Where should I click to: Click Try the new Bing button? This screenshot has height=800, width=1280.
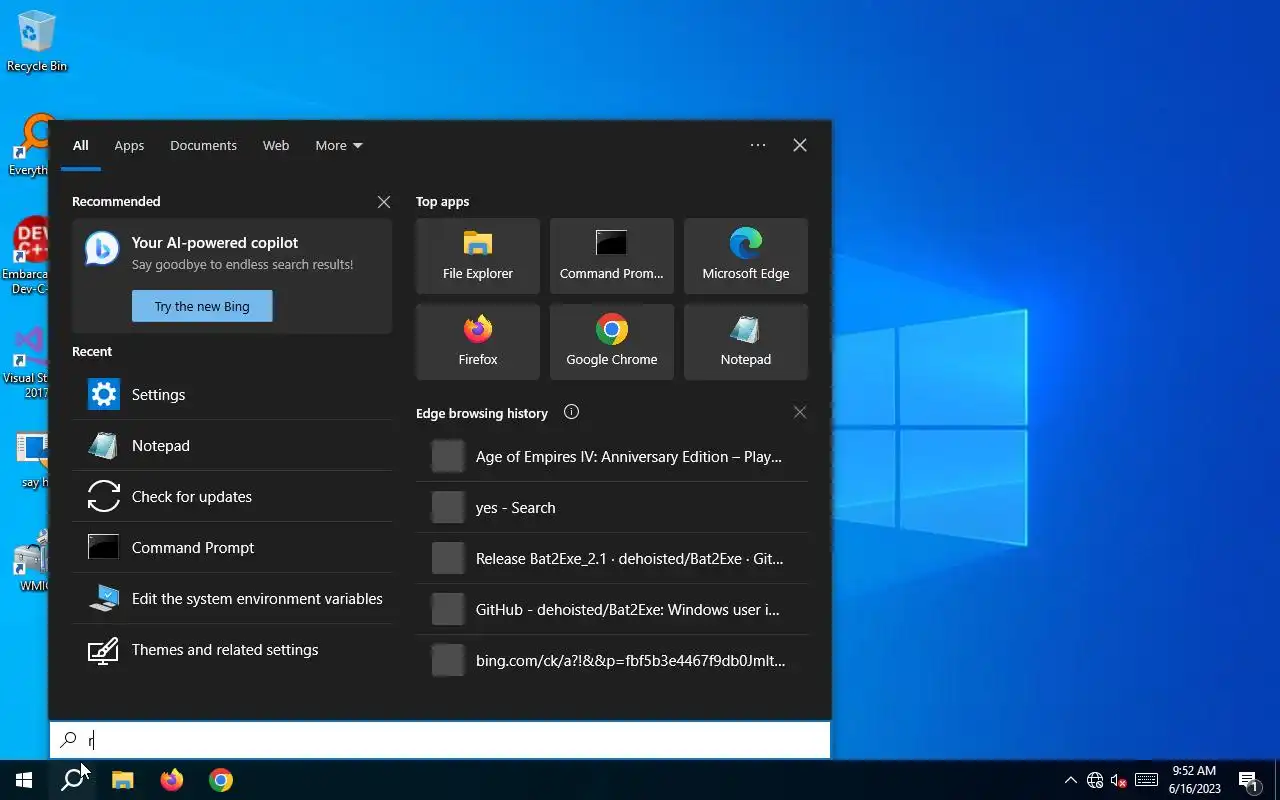[x=202, y=306]
